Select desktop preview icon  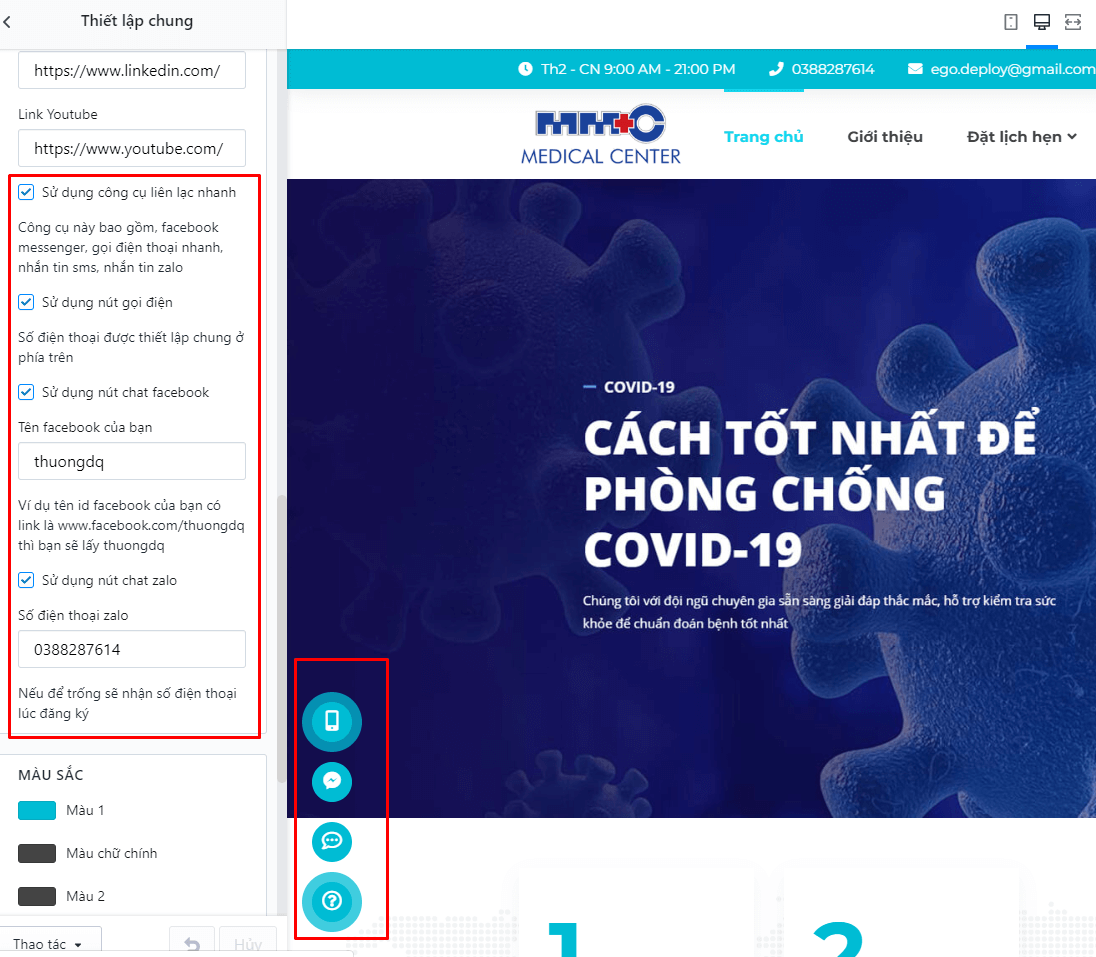(1041, 22)
